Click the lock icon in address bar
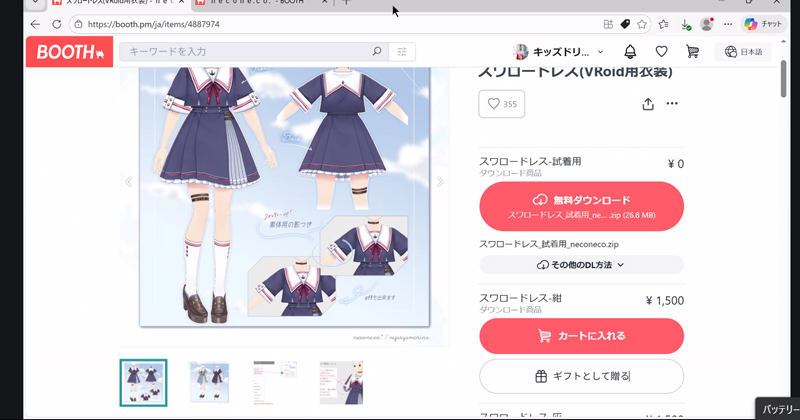 click(78, 24)
